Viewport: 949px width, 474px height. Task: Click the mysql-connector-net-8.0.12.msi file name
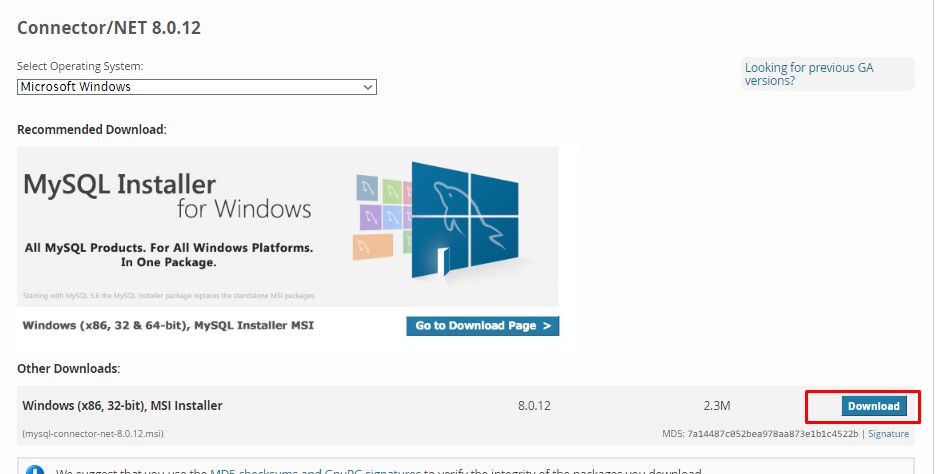point(93,433)
